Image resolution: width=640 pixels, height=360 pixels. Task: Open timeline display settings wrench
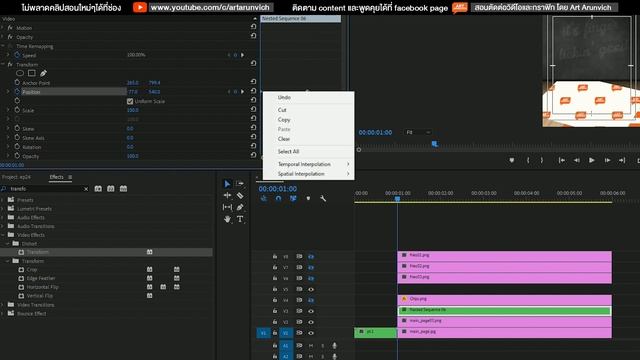323,198
